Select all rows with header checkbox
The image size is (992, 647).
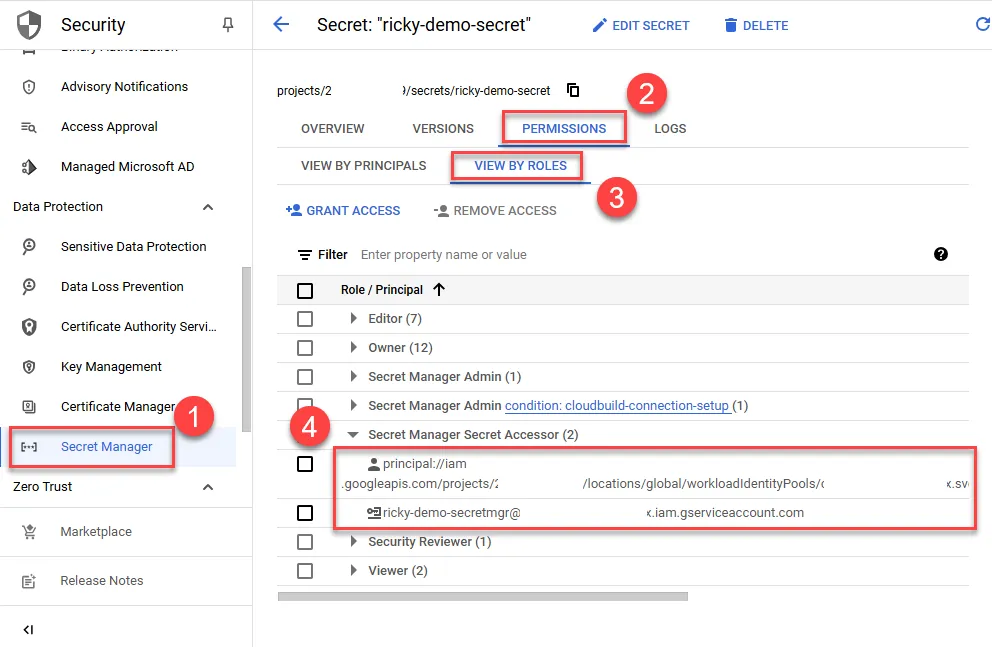[305, 290]
